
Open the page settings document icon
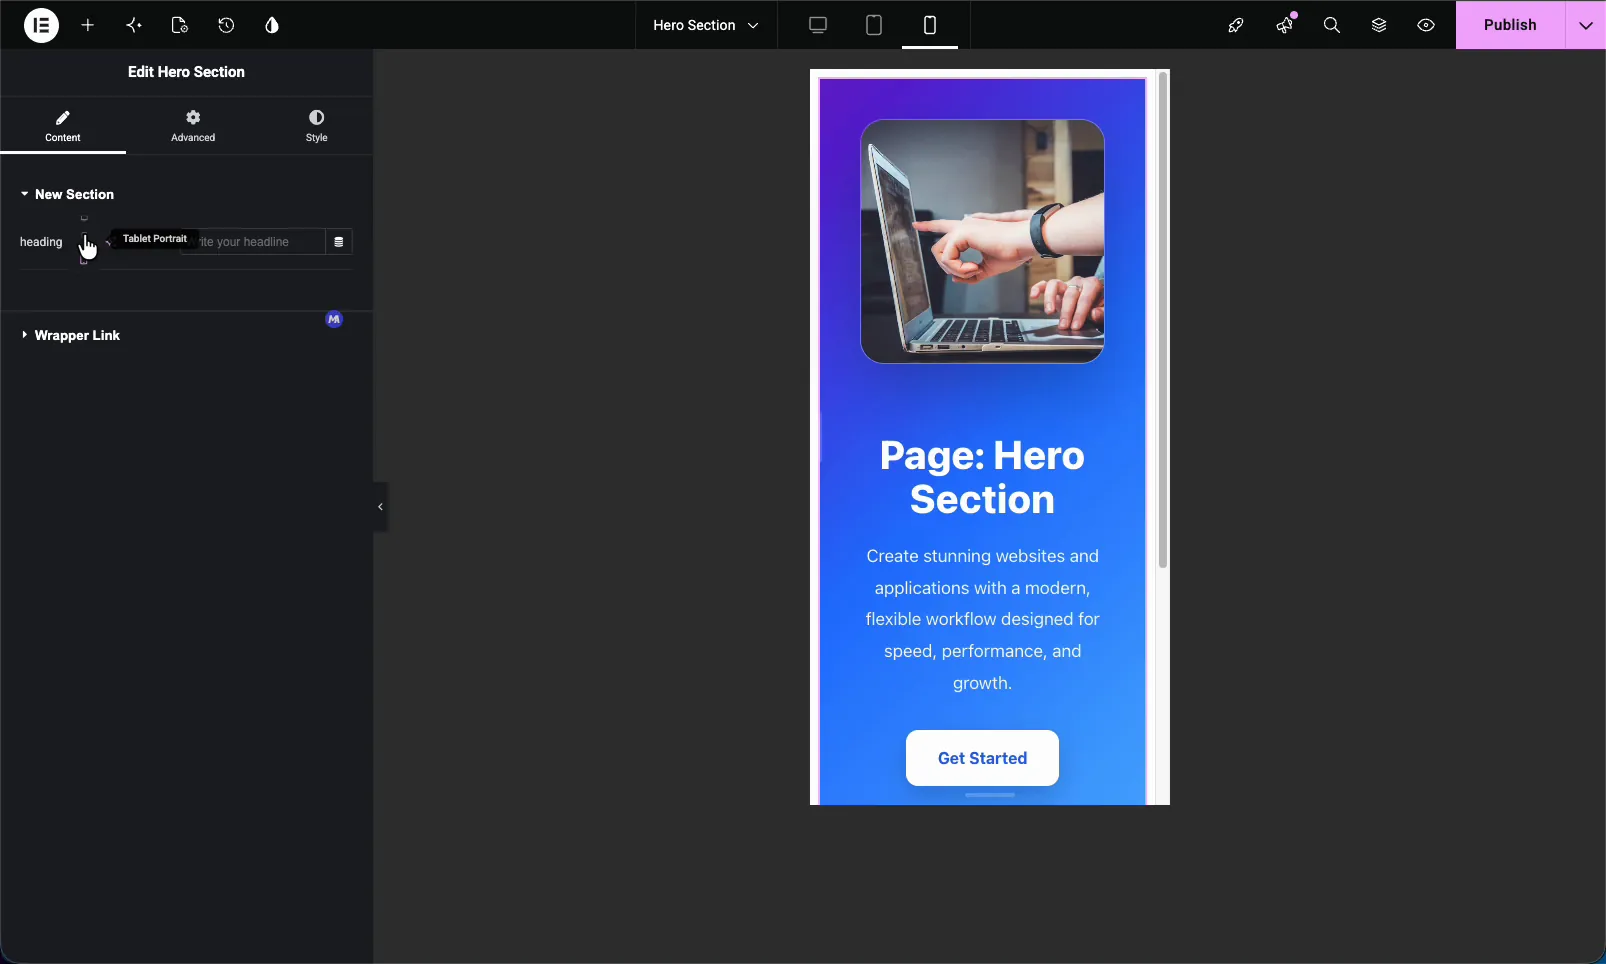[180, 25]
